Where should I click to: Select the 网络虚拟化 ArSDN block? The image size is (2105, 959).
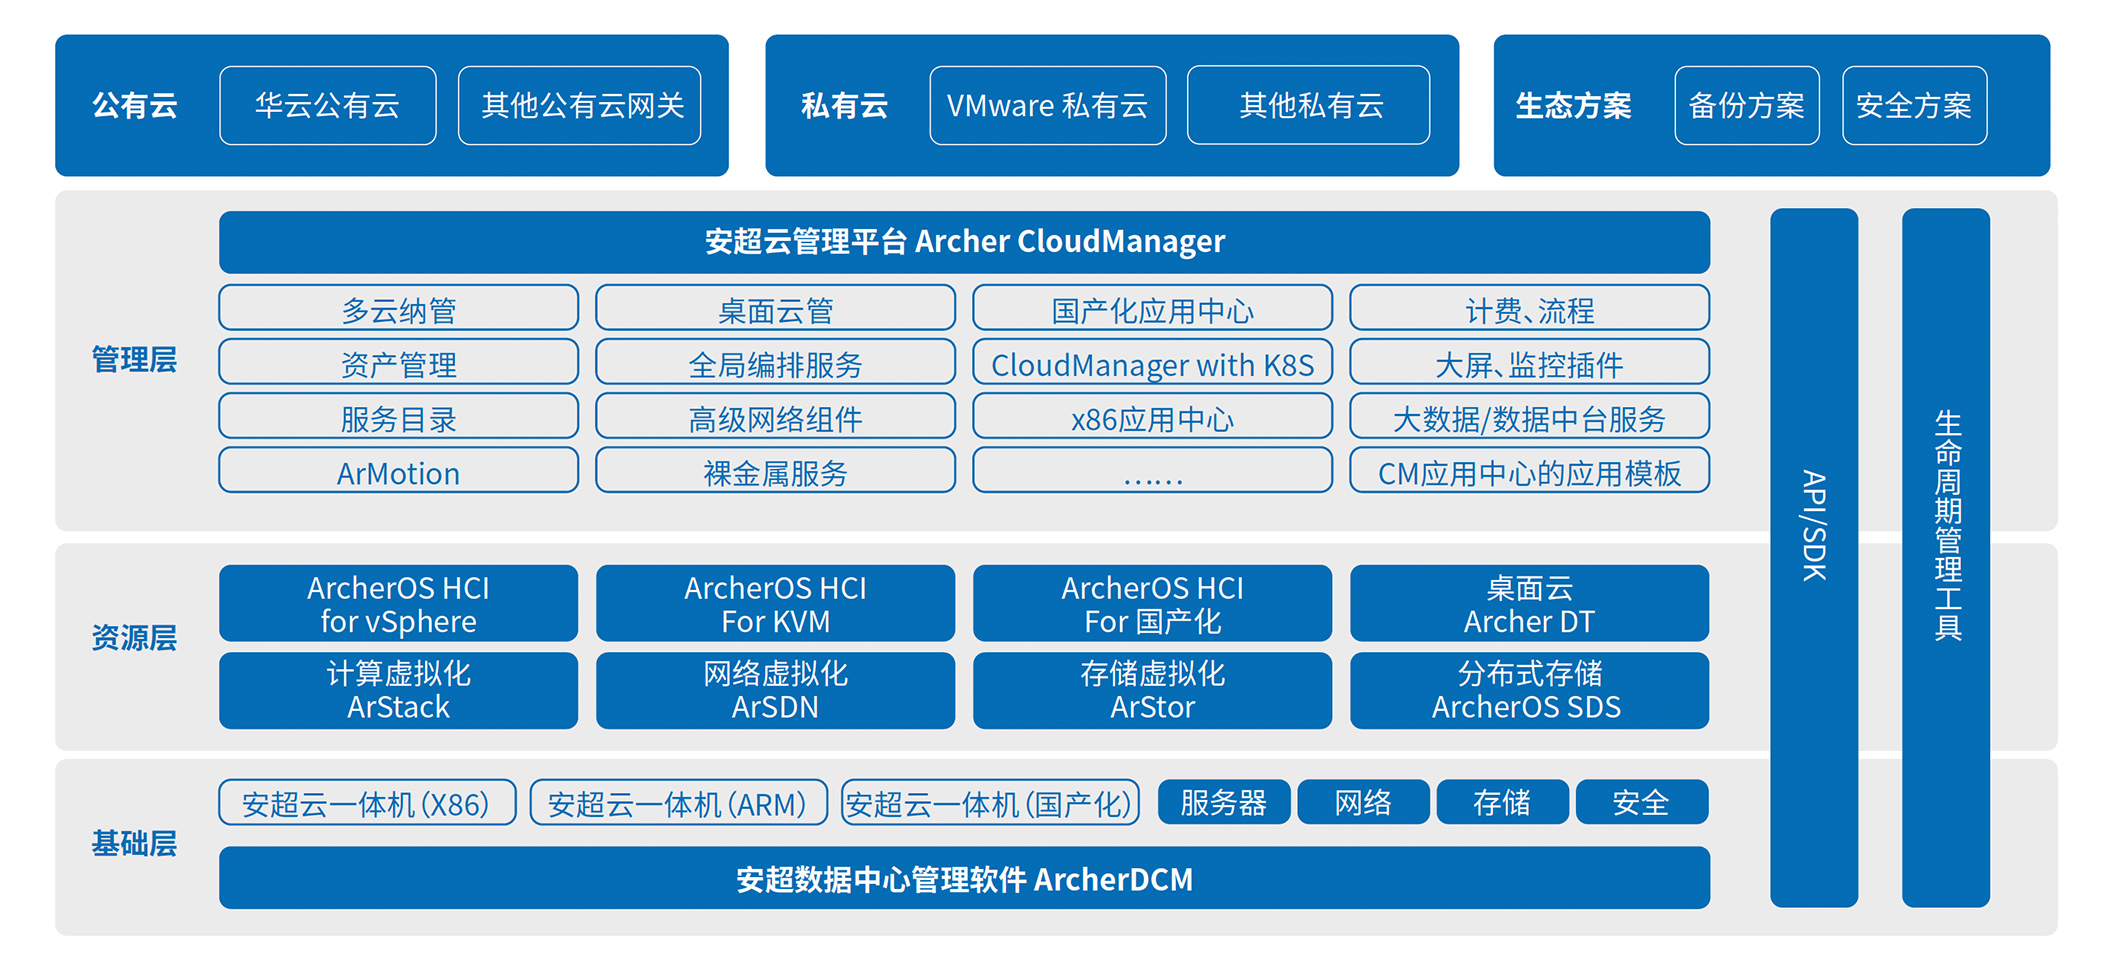pyautogui.click(x=775, y=690)
